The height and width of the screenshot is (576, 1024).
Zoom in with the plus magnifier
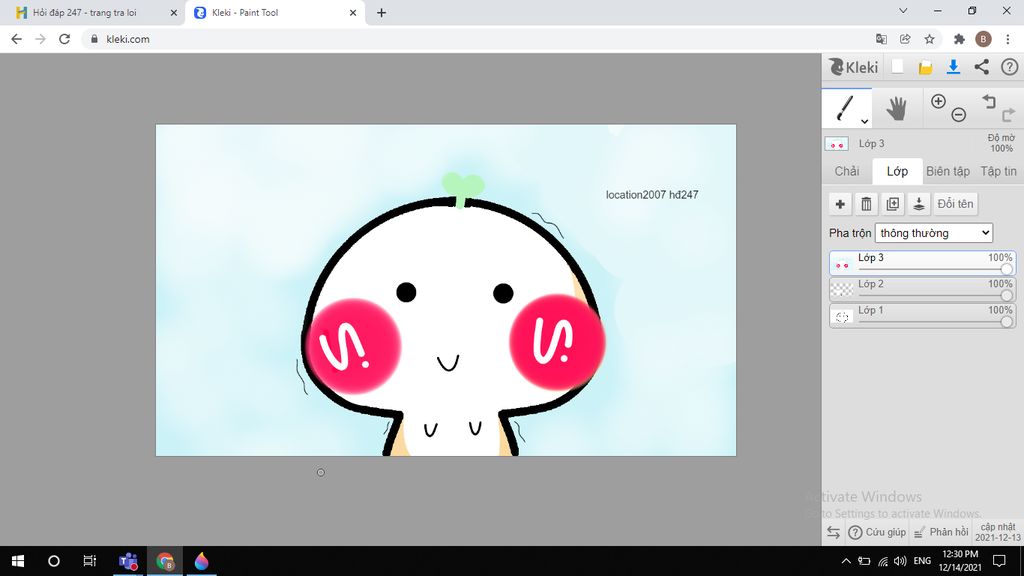tap(938, 101)
